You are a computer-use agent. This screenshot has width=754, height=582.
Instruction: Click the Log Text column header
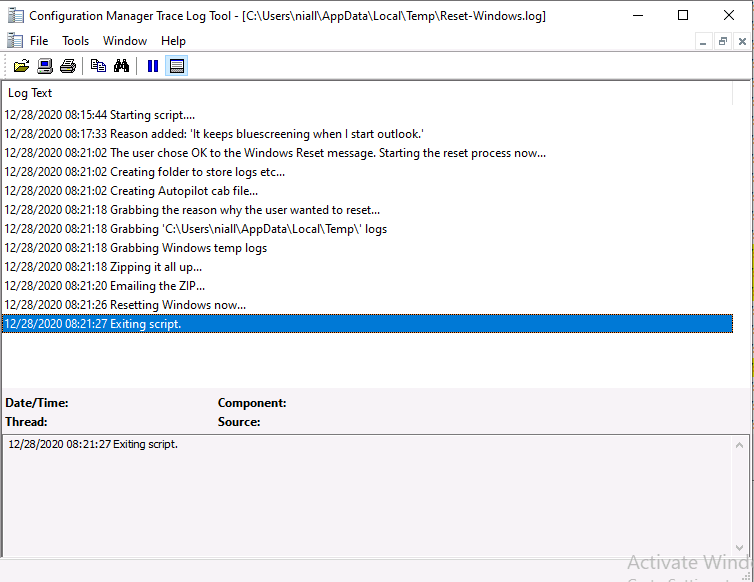click(367, 93)
